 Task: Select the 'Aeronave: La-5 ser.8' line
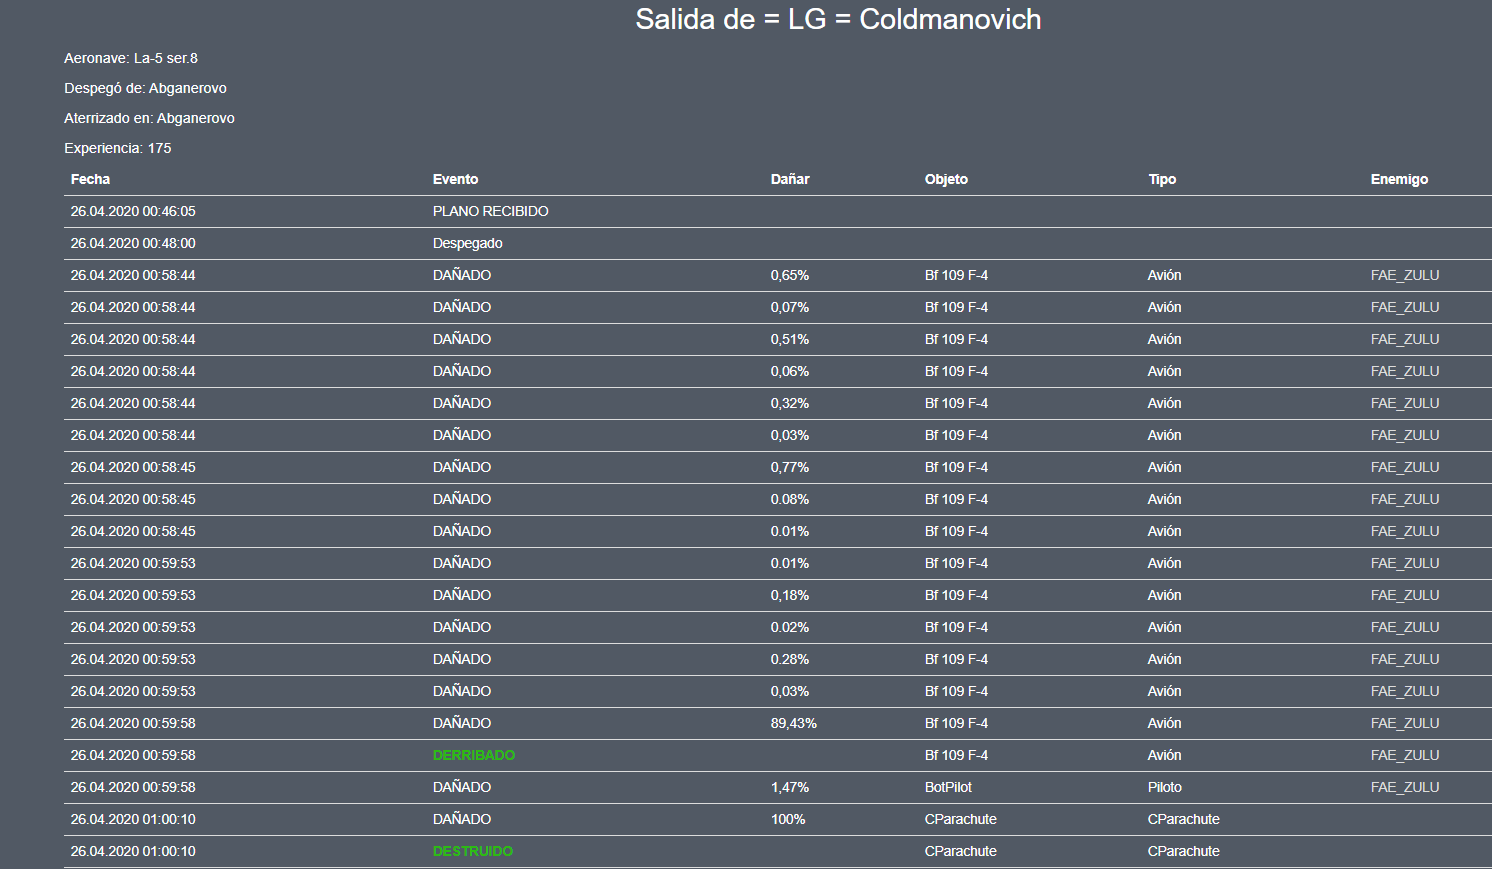(x=131, y=58)
